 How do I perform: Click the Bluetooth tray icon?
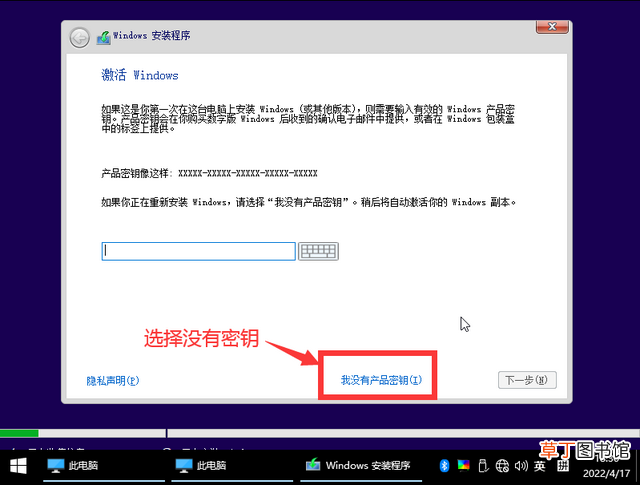[444, 465]
